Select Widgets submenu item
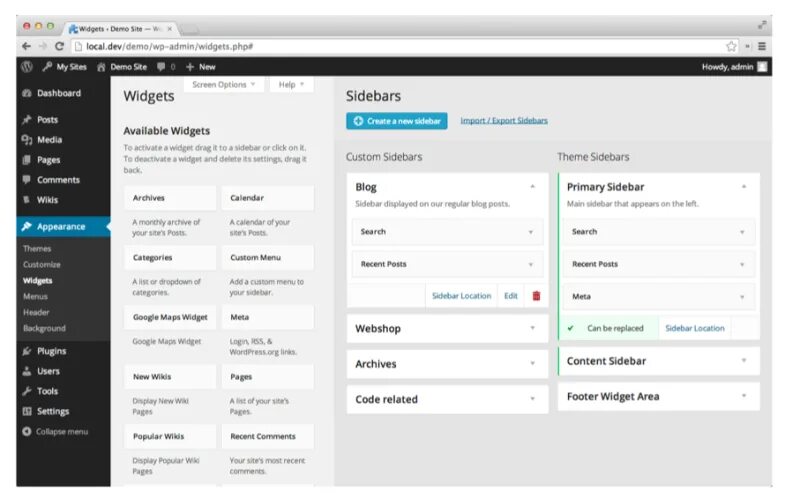Screen dimensions: 800x498 coord(38,281)
